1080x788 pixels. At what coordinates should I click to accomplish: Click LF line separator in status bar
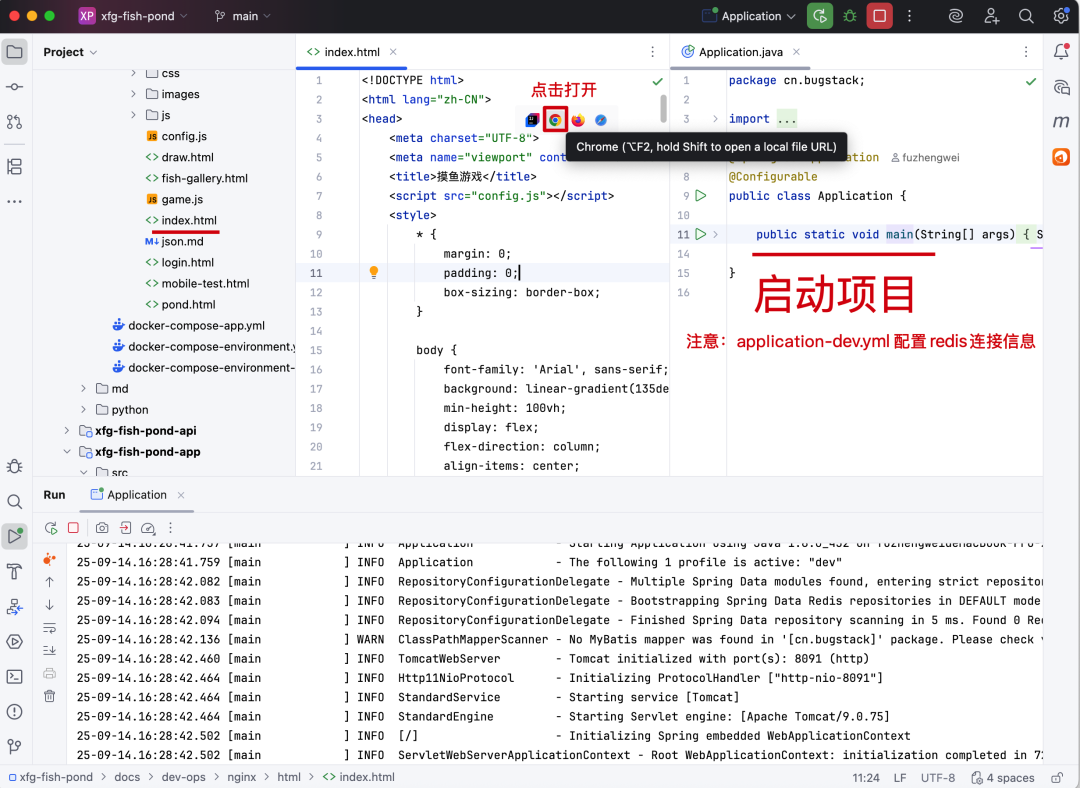(x=900, y=778)
